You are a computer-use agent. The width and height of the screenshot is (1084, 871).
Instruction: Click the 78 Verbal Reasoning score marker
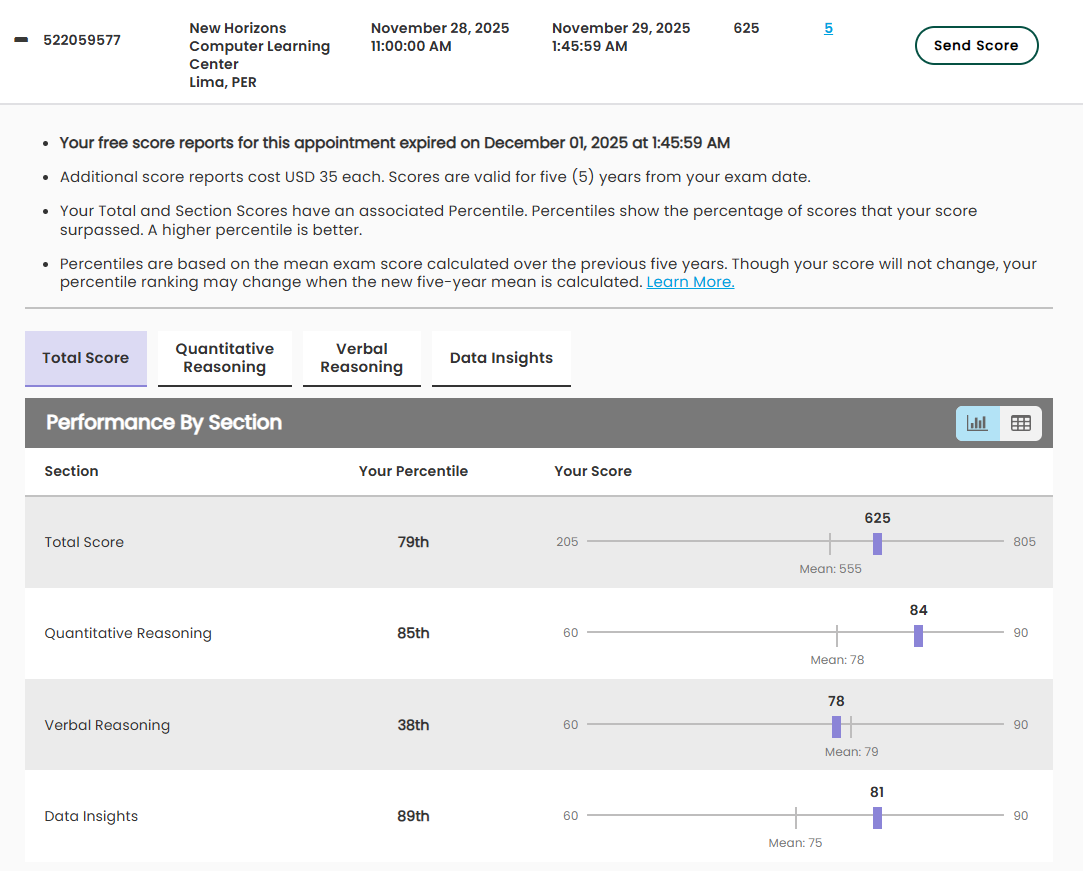[836, 726]
